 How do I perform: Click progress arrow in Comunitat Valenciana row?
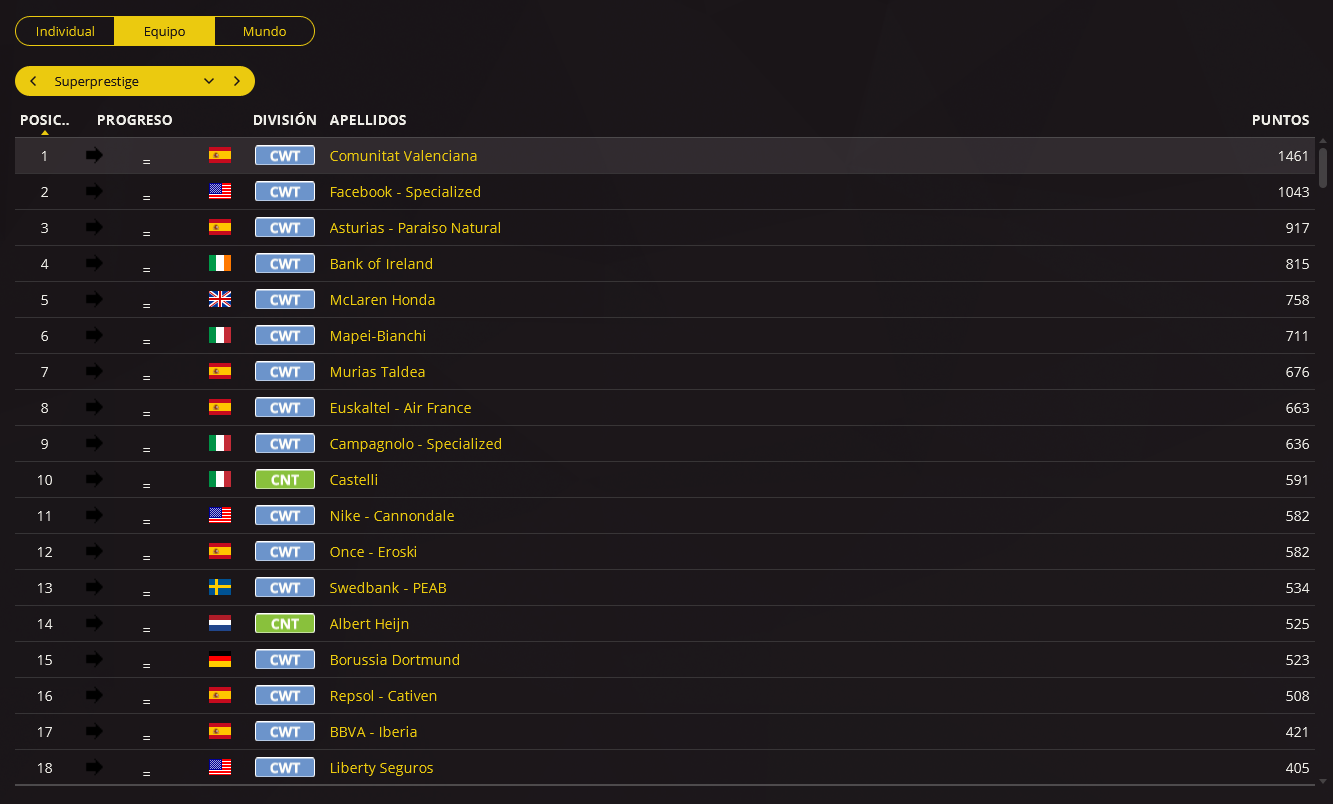pos(94,155)
